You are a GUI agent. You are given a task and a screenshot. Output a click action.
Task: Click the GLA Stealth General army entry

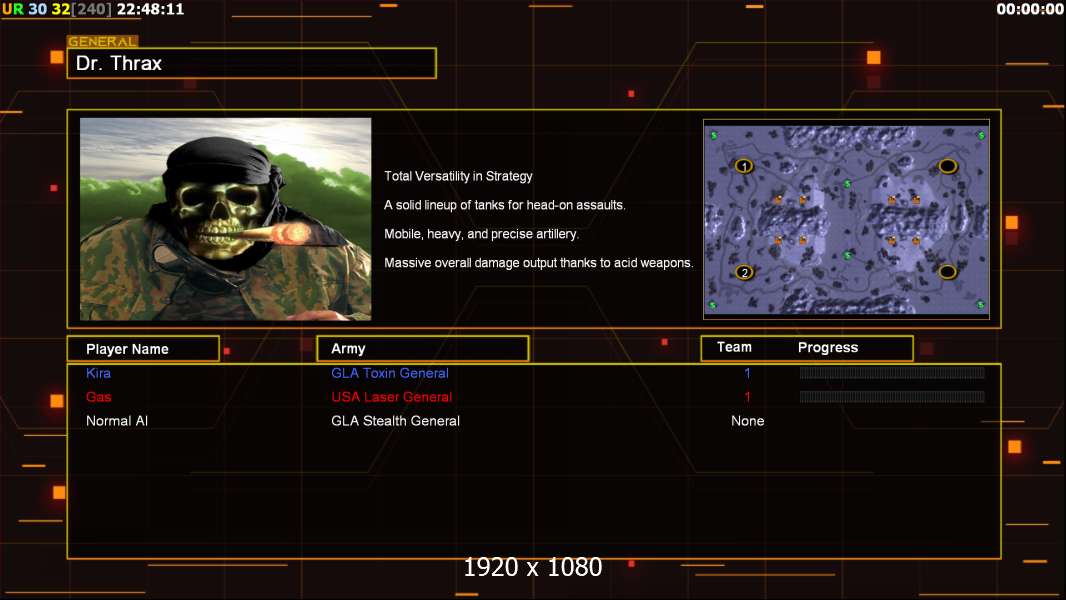tap(395, 421)
